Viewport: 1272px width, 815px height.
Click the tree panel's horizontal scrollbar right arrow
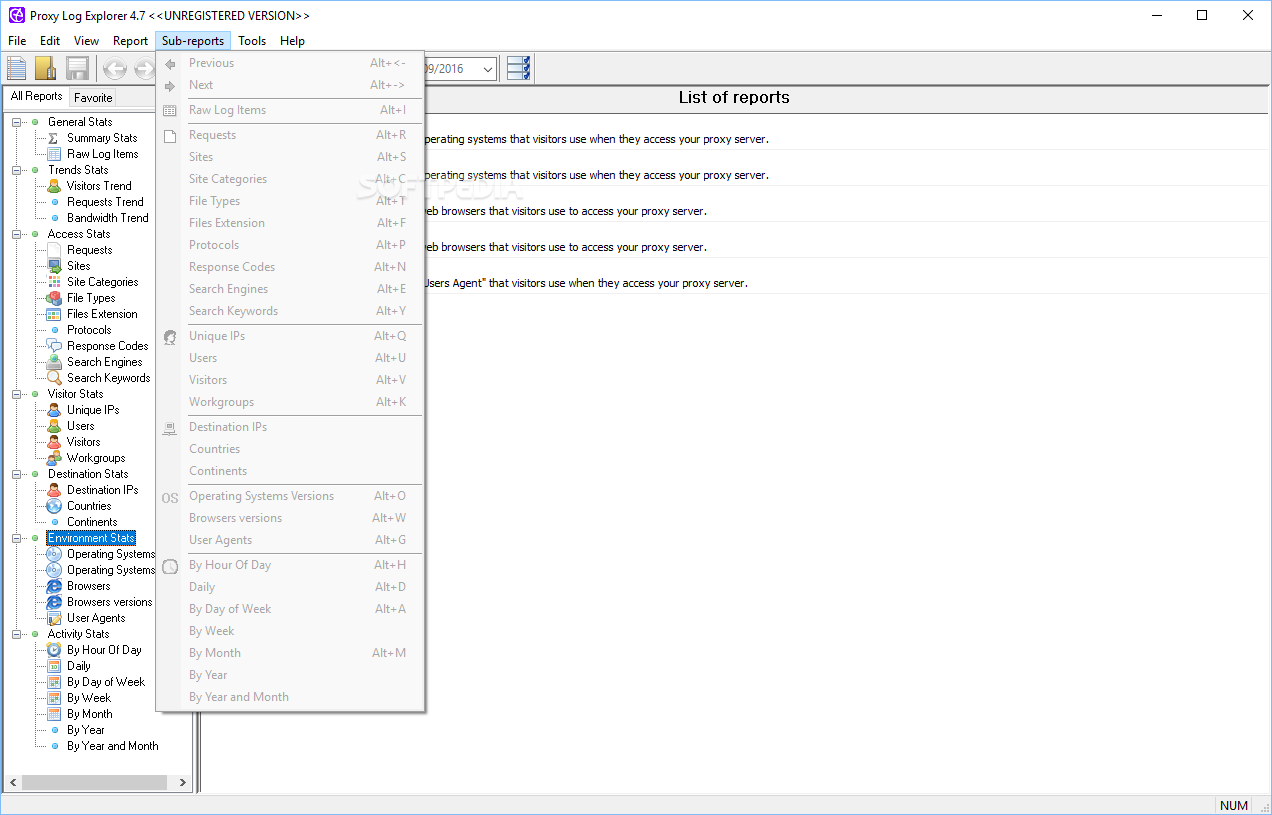click(183, 783)
